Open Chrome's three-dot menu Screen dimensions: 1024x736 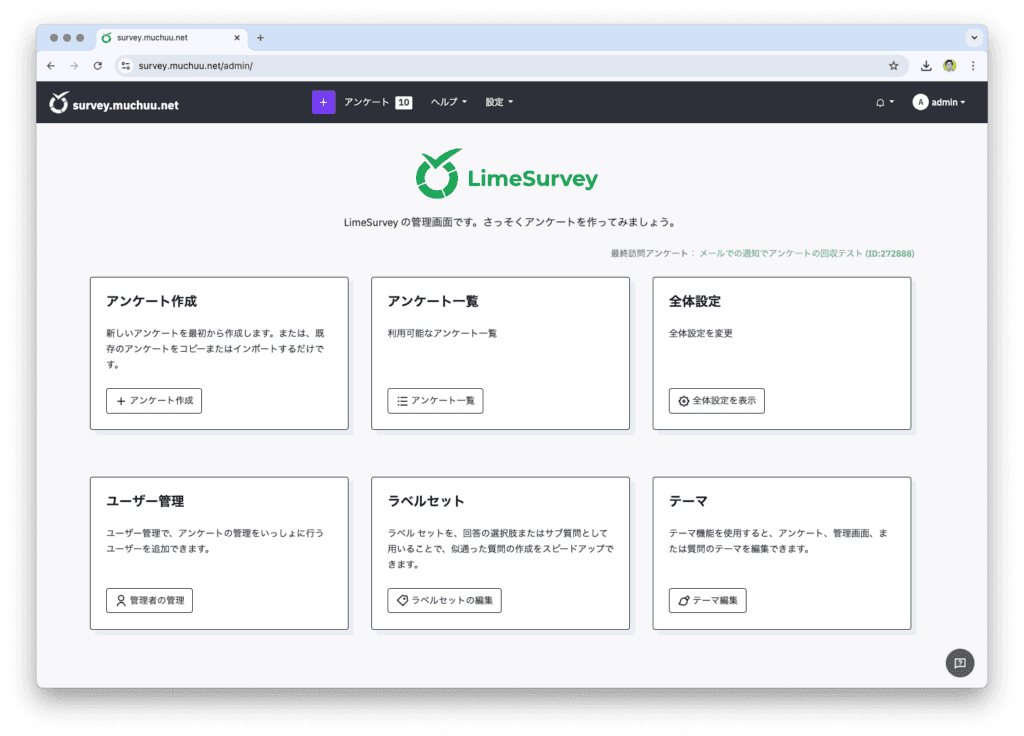tap(972, 66)
